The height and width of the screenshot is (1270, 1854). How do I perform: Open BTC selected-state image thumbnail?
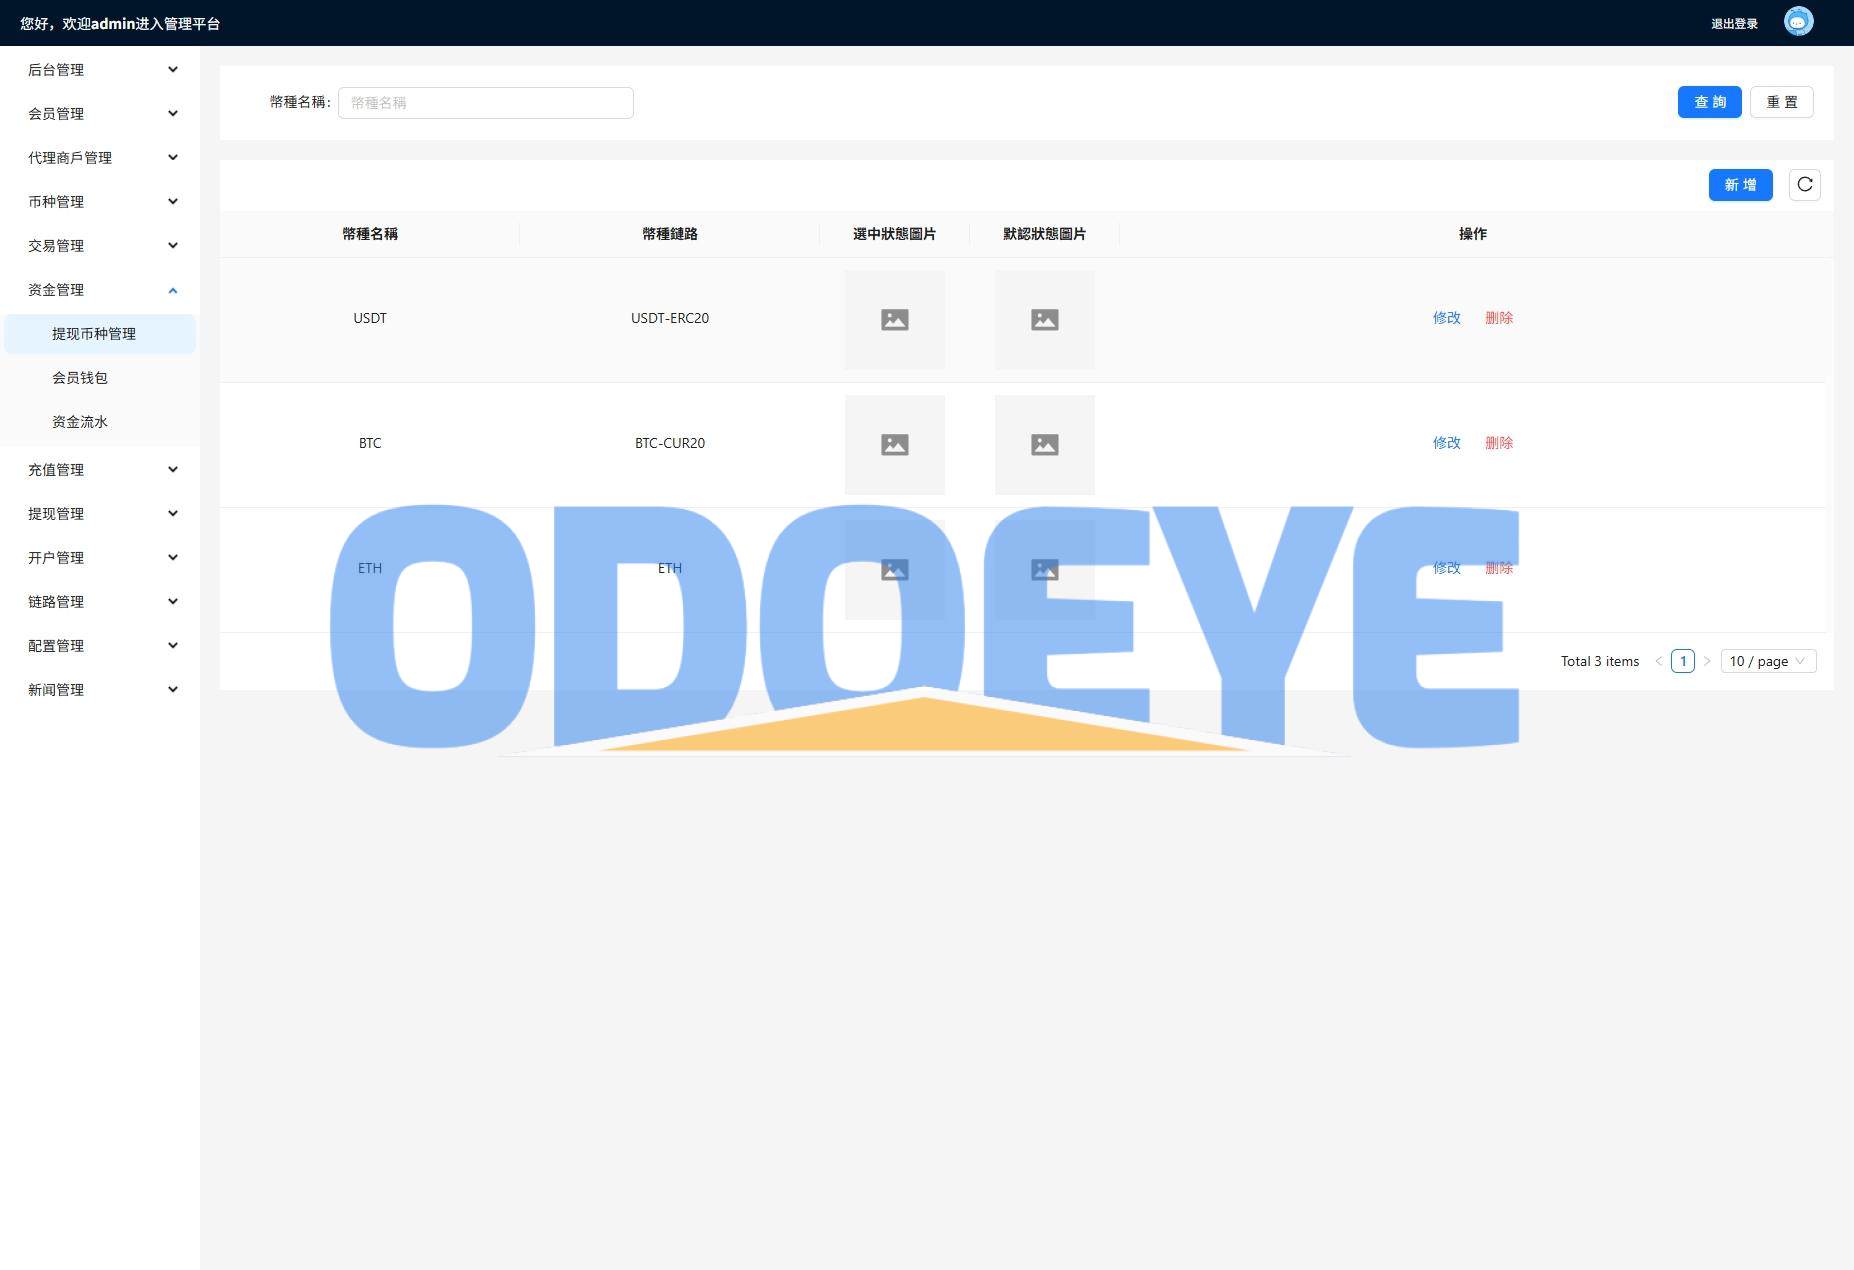point(894,445)
